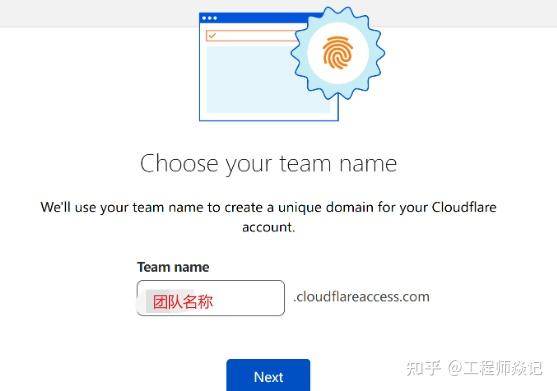Click the orange-outlined bar in the illustration
The width and height of the screenshot is (557, 391).
[251, 36]
